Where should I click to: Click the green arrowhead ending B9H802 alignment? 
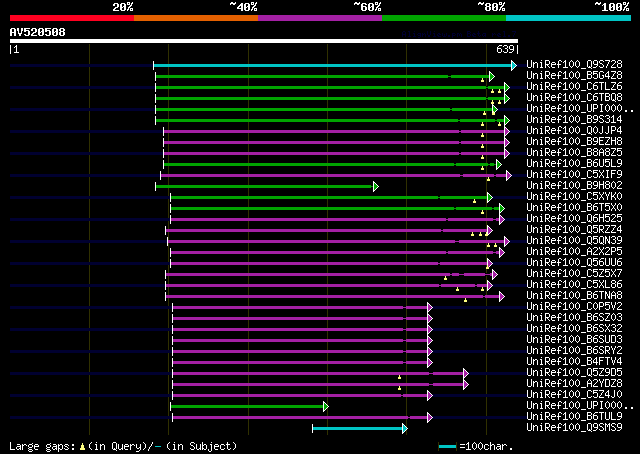pyautogui.click(x=376, y=187)
